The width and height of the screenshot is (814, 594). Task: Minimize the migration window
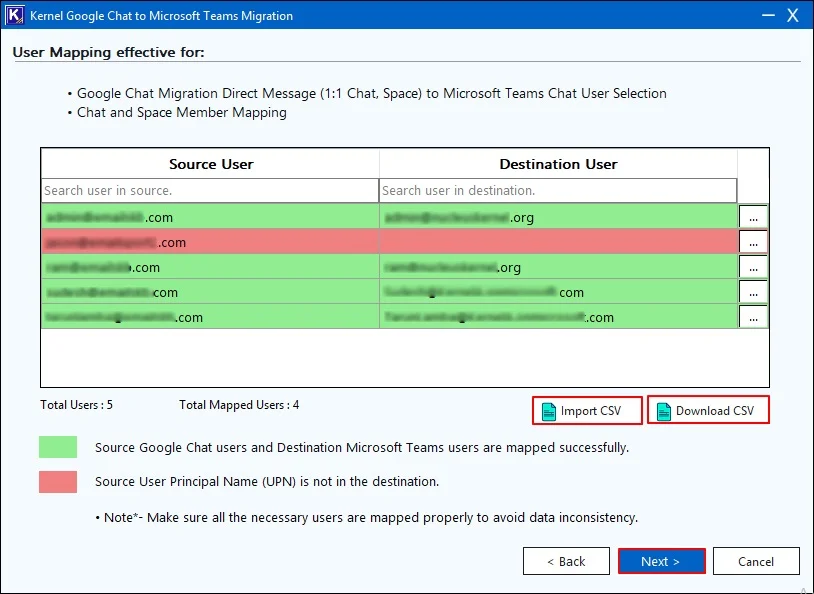768,15
